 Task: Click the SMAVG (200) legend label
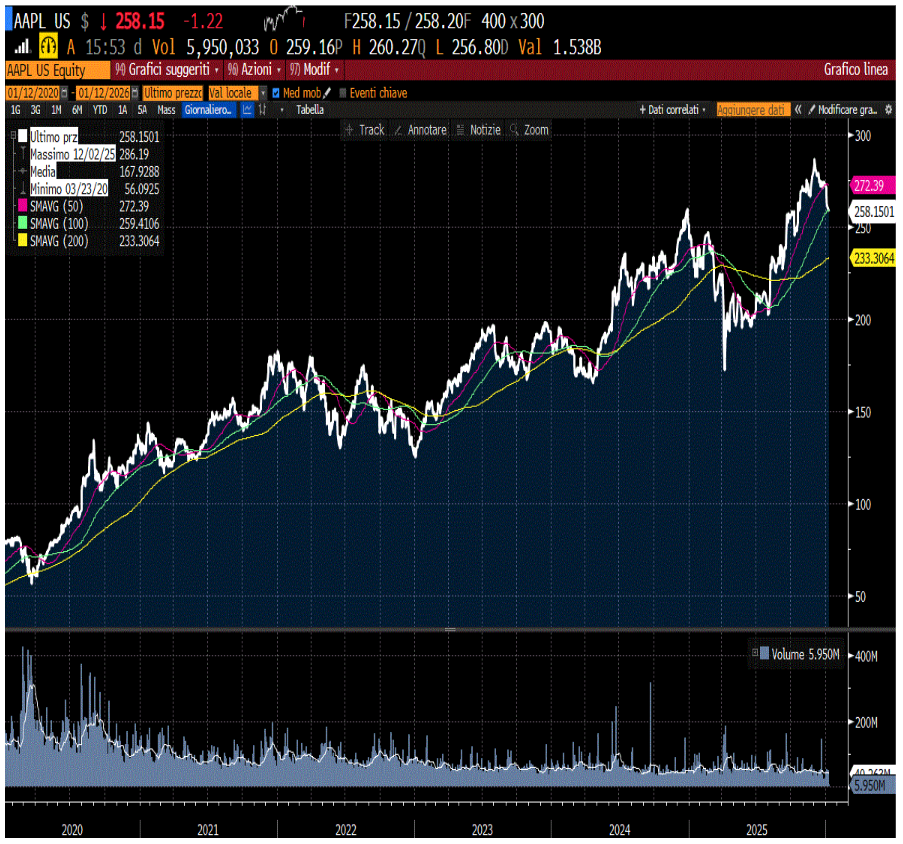point(59,241)
